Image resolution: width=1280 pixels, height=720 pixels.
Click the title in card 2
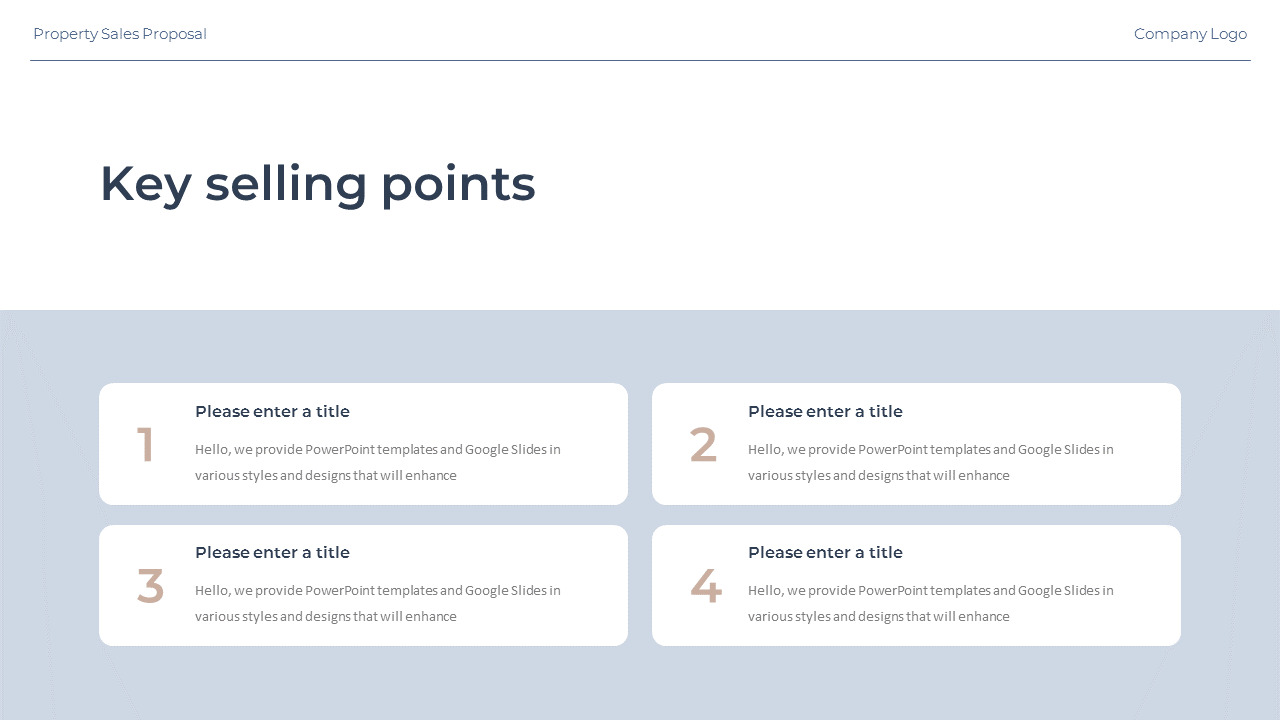coord(825,411)
